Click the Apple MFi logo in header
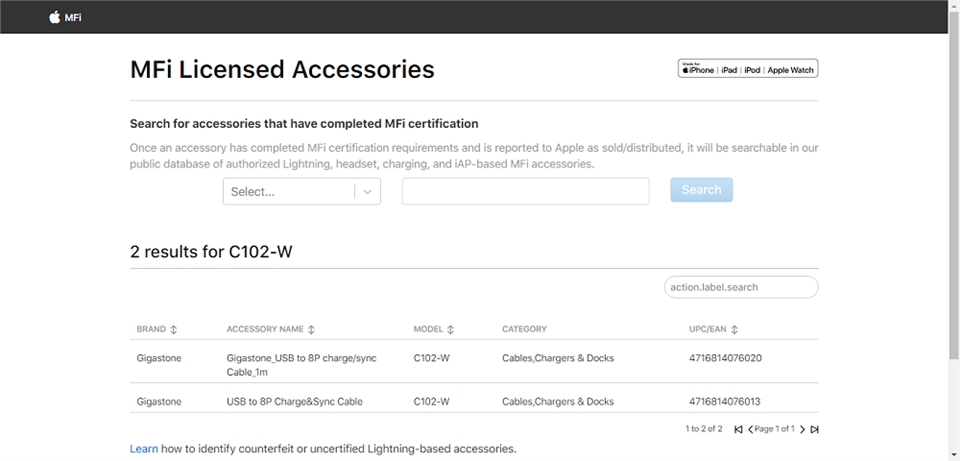 [65, 17]
